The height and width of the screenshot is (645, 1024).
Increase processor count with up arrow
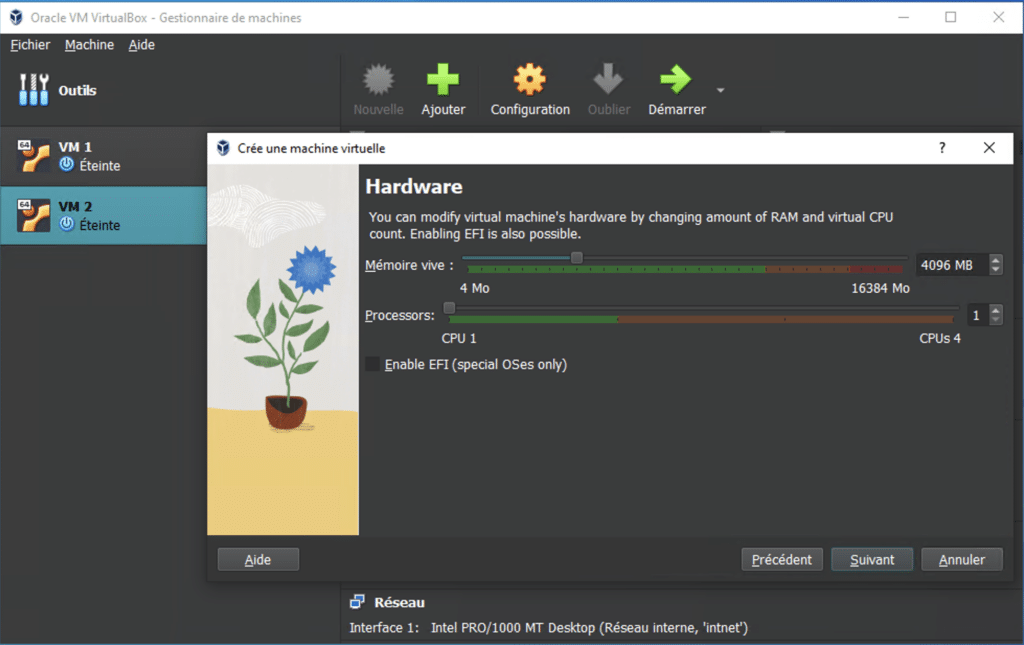(x=995, y=309)
